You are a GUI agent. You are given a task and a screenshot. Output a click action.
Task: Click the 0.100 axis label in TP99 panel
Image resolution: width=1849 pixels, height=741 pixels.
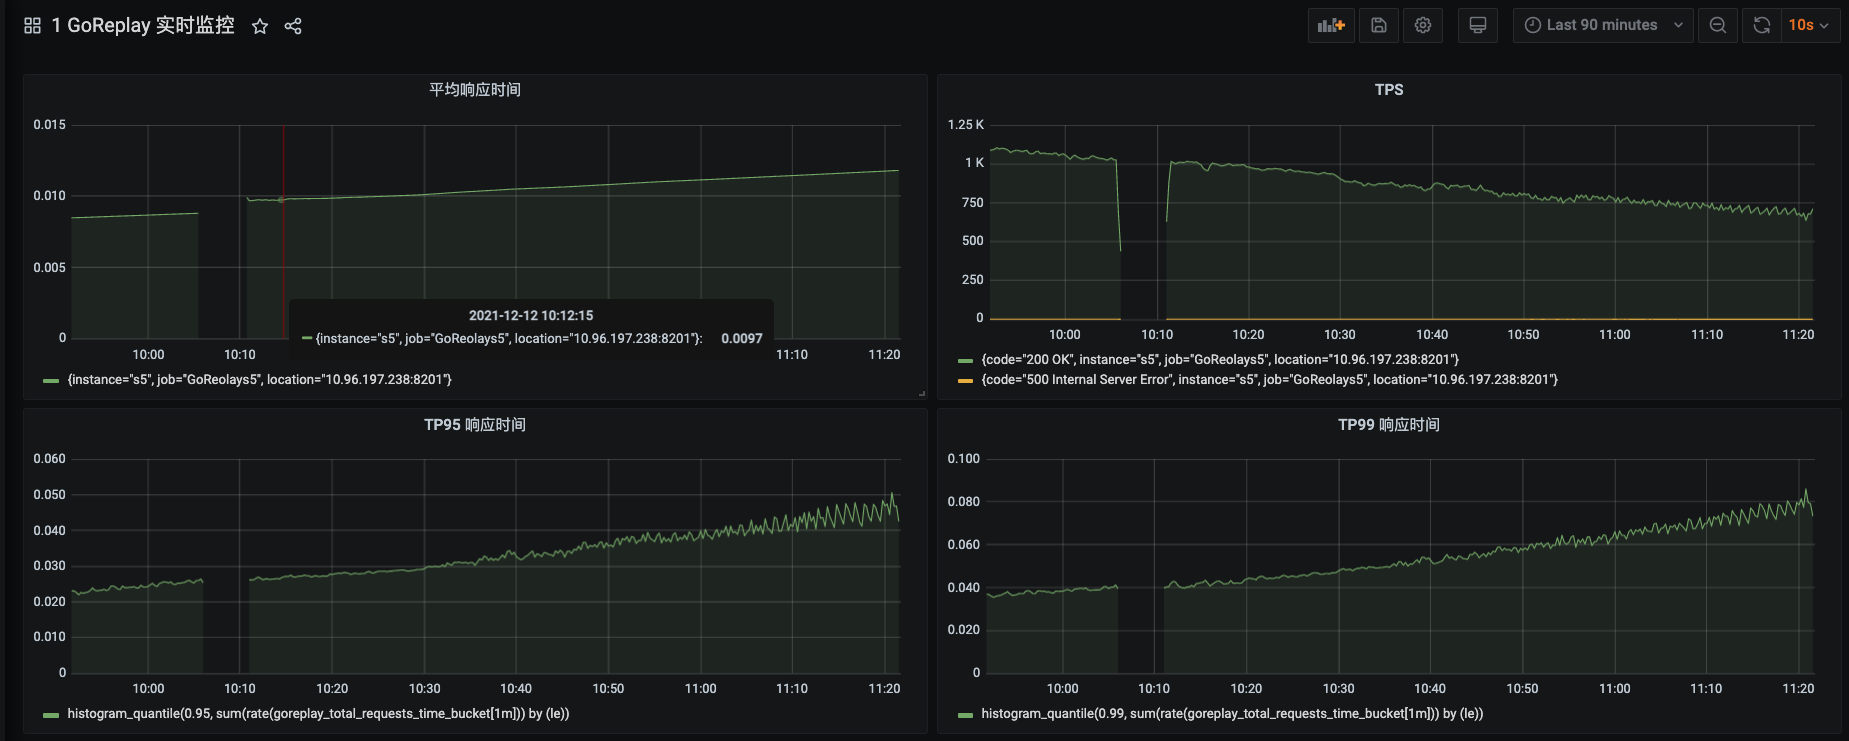pos(964,459)
